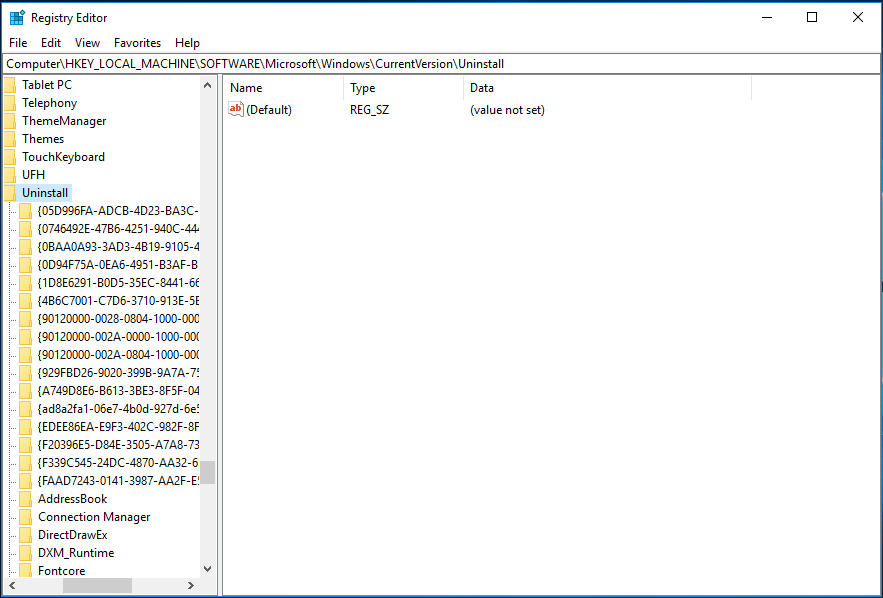
Task: Click the REG_SZ type cell
Action: pyautogui.click(x=369, y=110)
